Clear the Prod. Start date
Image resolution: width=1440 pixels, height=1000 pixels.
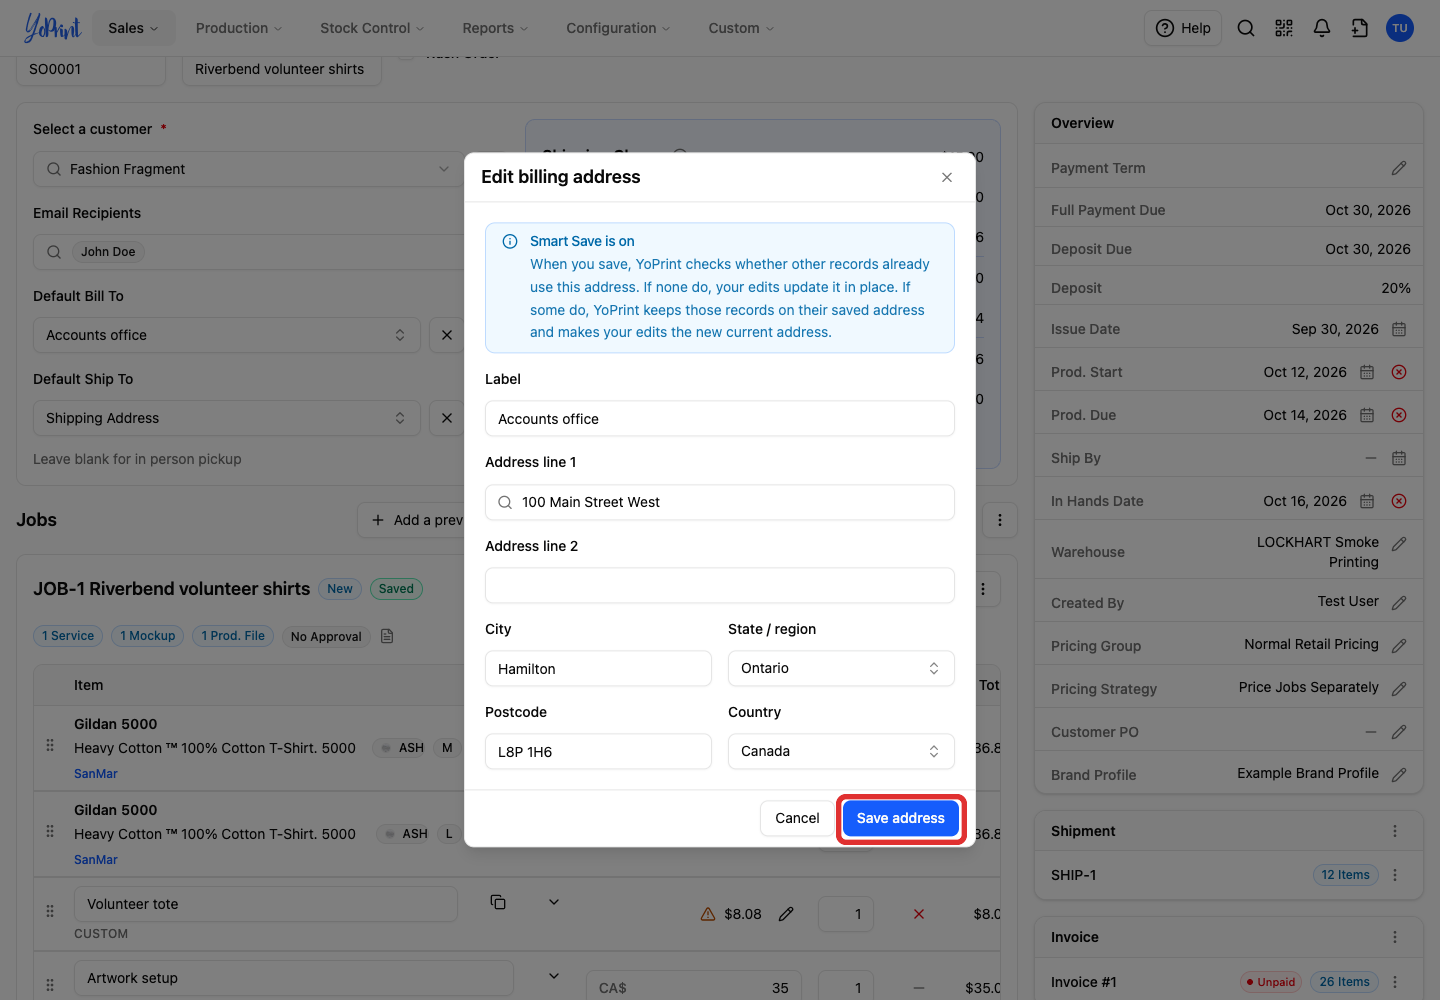tap(1399, 372)
